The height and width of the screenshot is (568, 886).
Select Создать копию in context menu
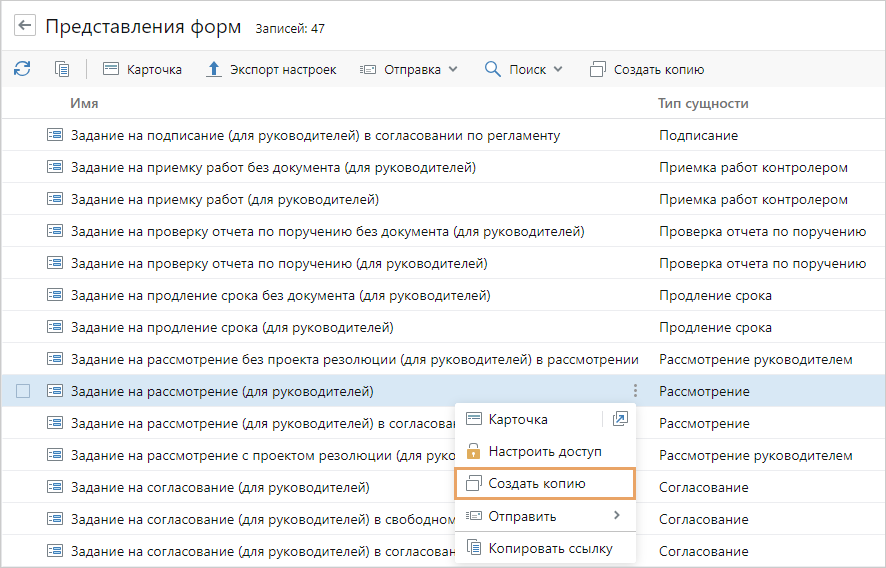click(x=536, y=483)
